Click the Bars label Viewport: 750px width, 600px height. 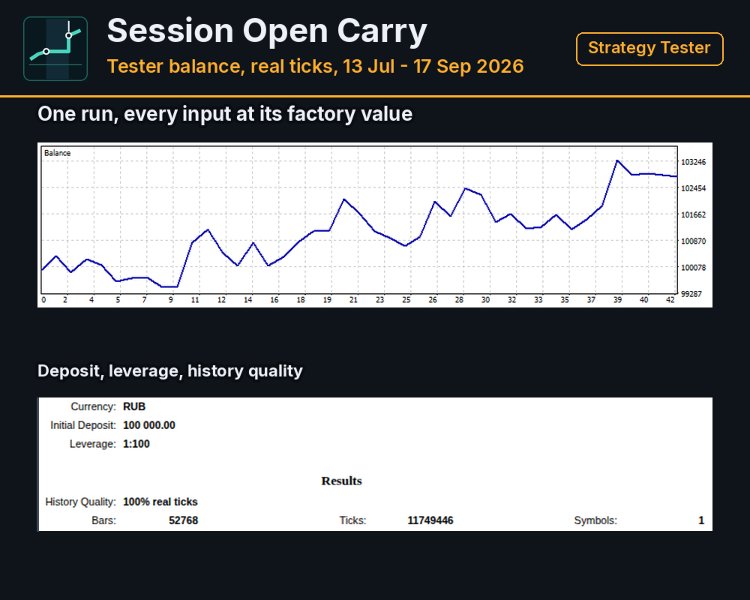point(104,521)
